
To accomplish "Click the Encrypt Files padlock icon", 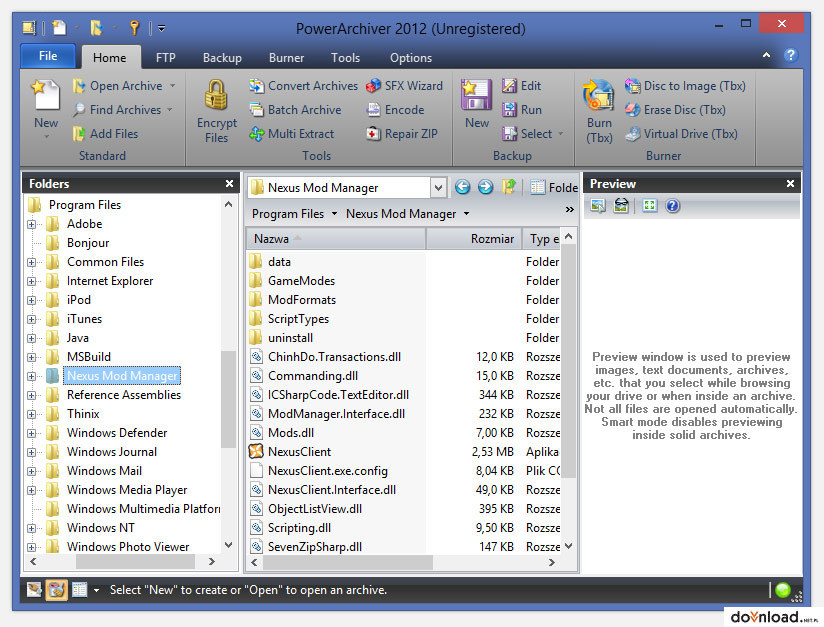I will point(216,95).
